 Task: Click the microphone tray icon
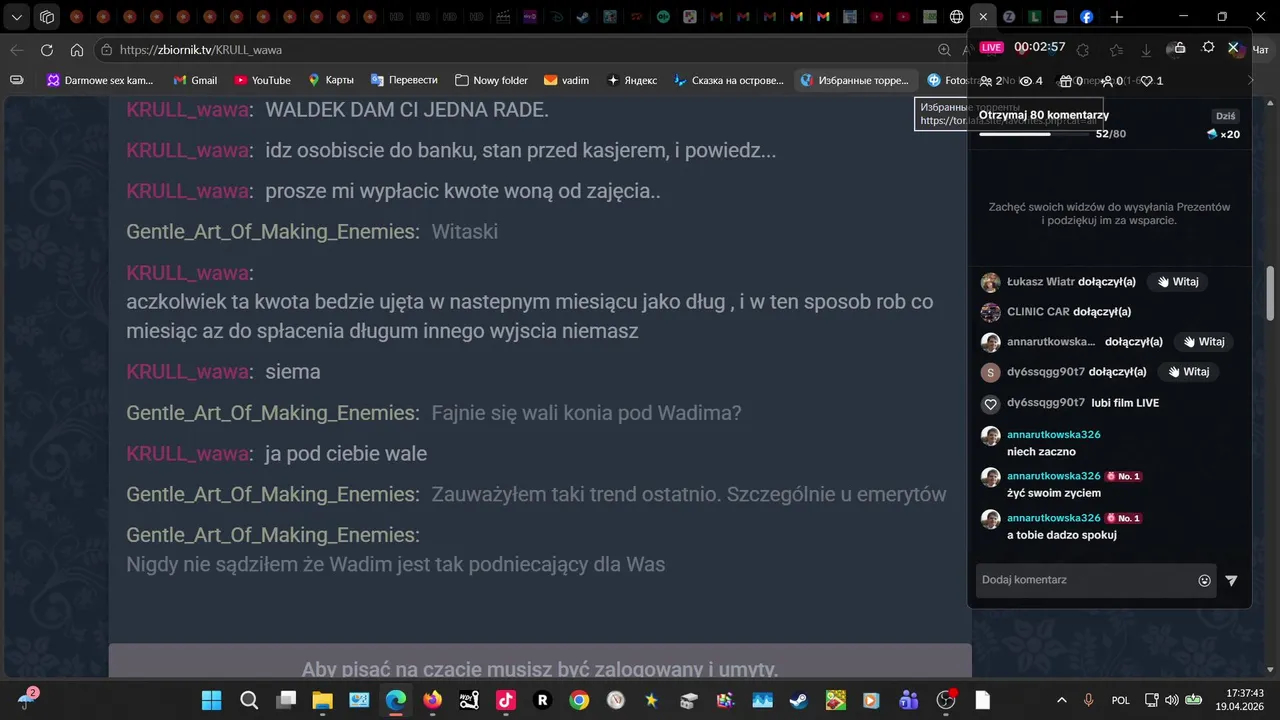pos(1088,700)
